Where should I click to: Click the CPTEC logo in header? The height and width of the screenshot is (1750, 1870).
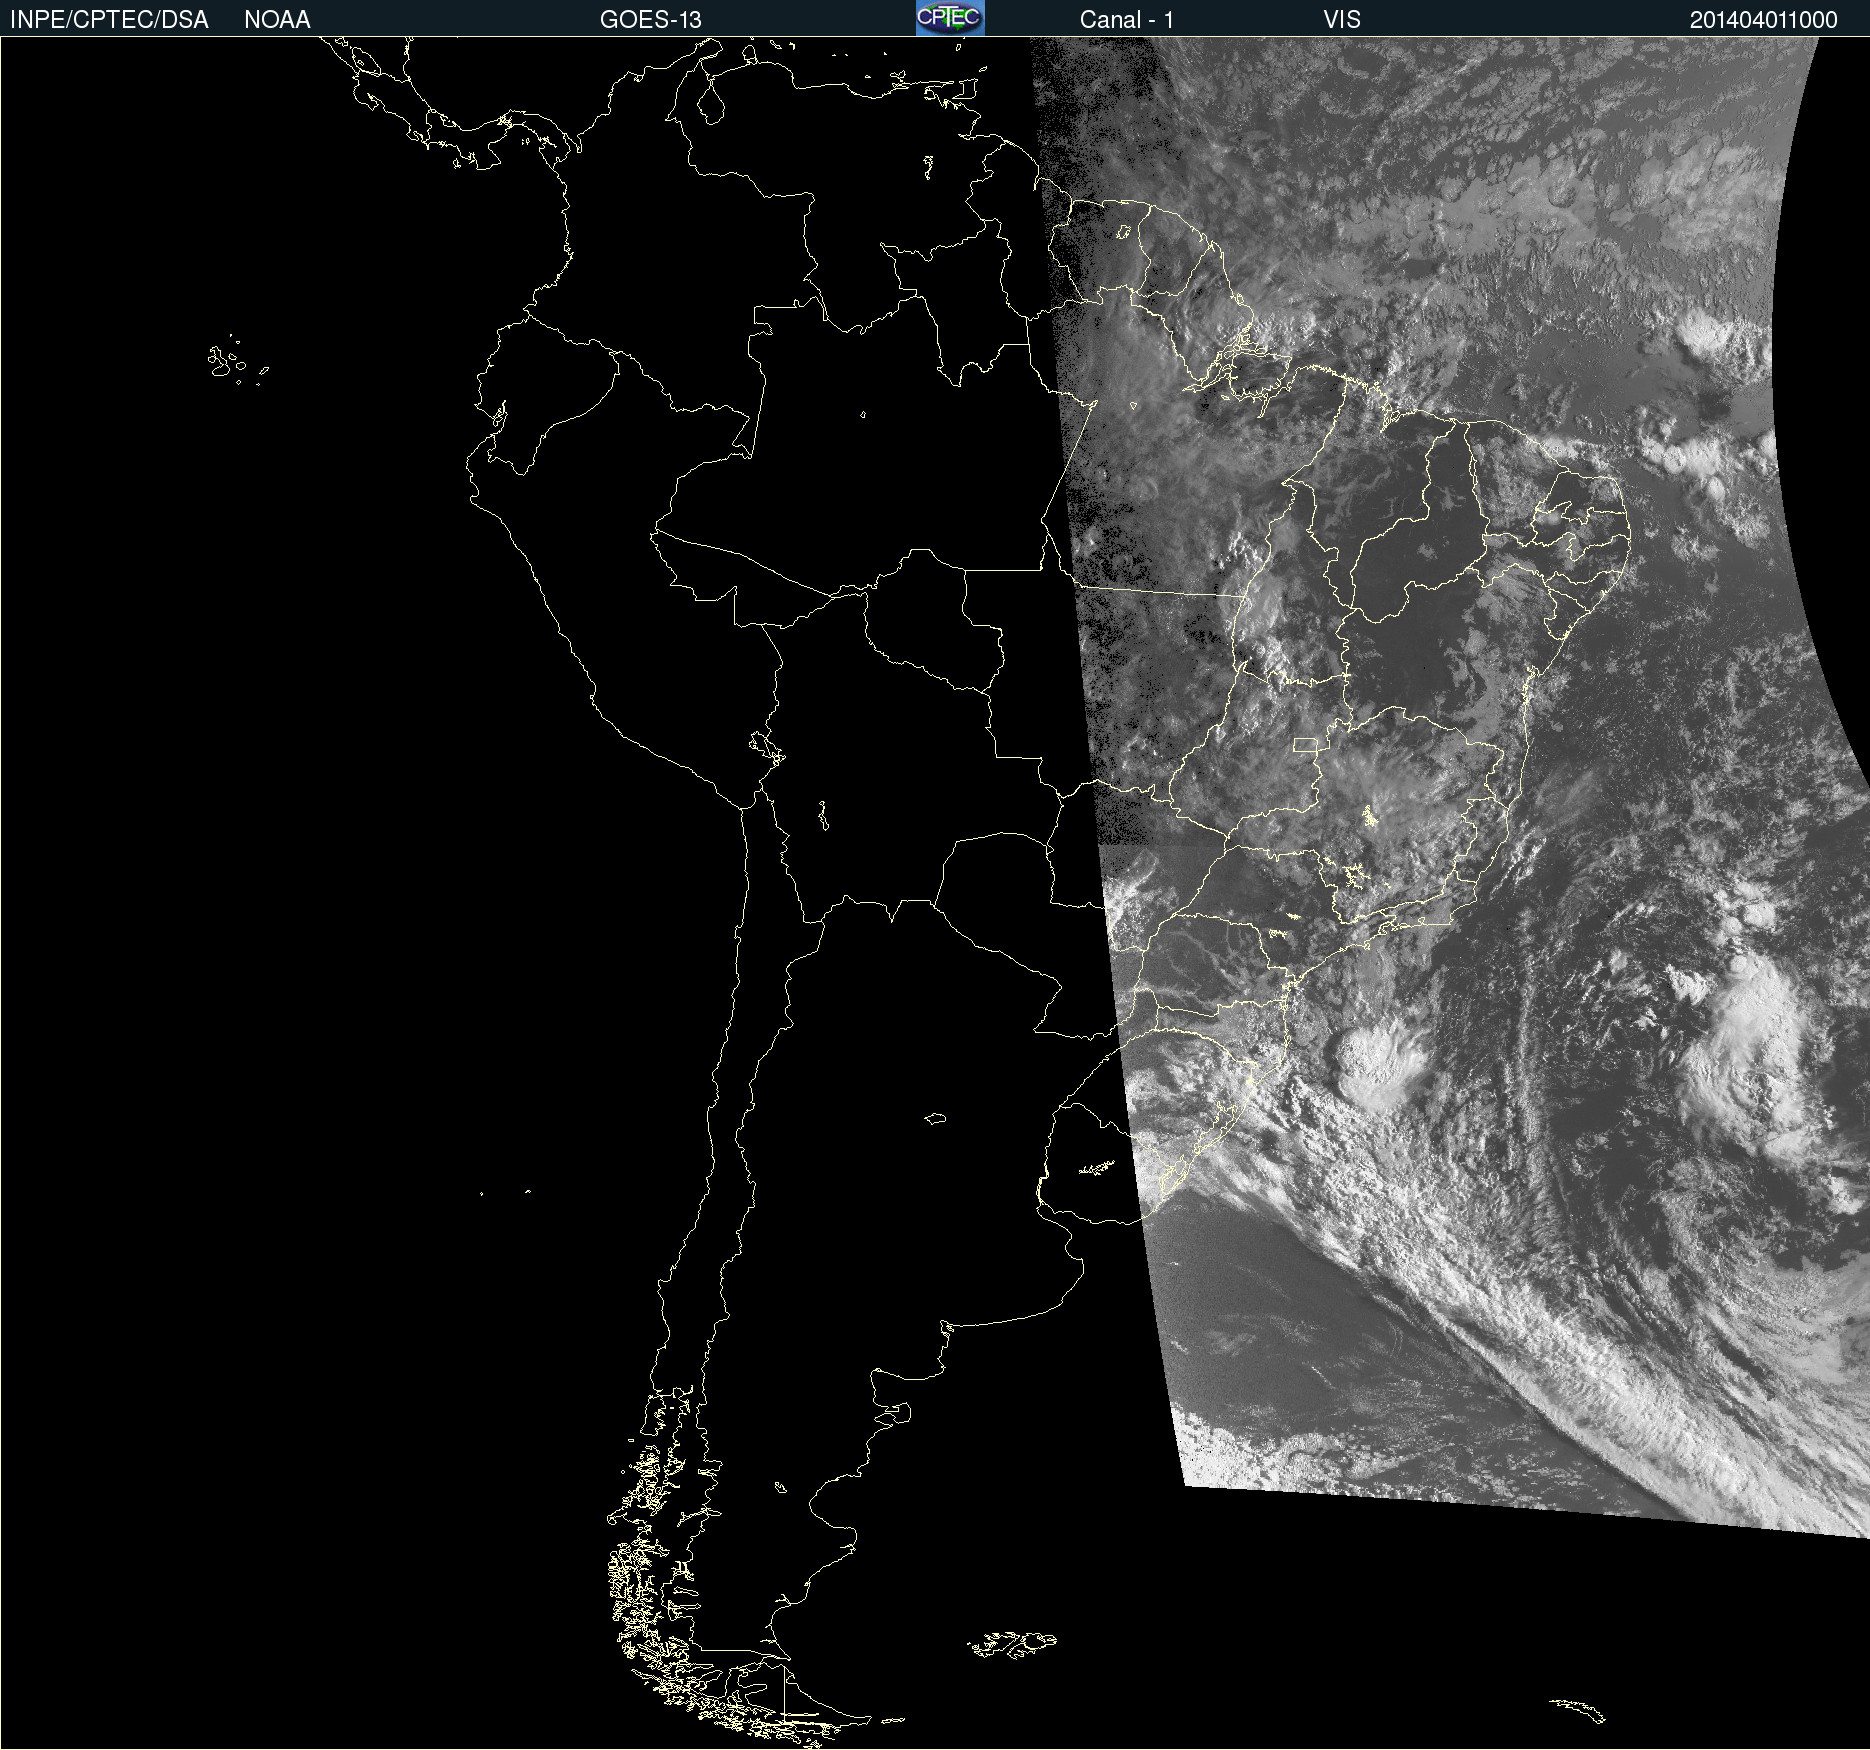[x=950, y=18]
